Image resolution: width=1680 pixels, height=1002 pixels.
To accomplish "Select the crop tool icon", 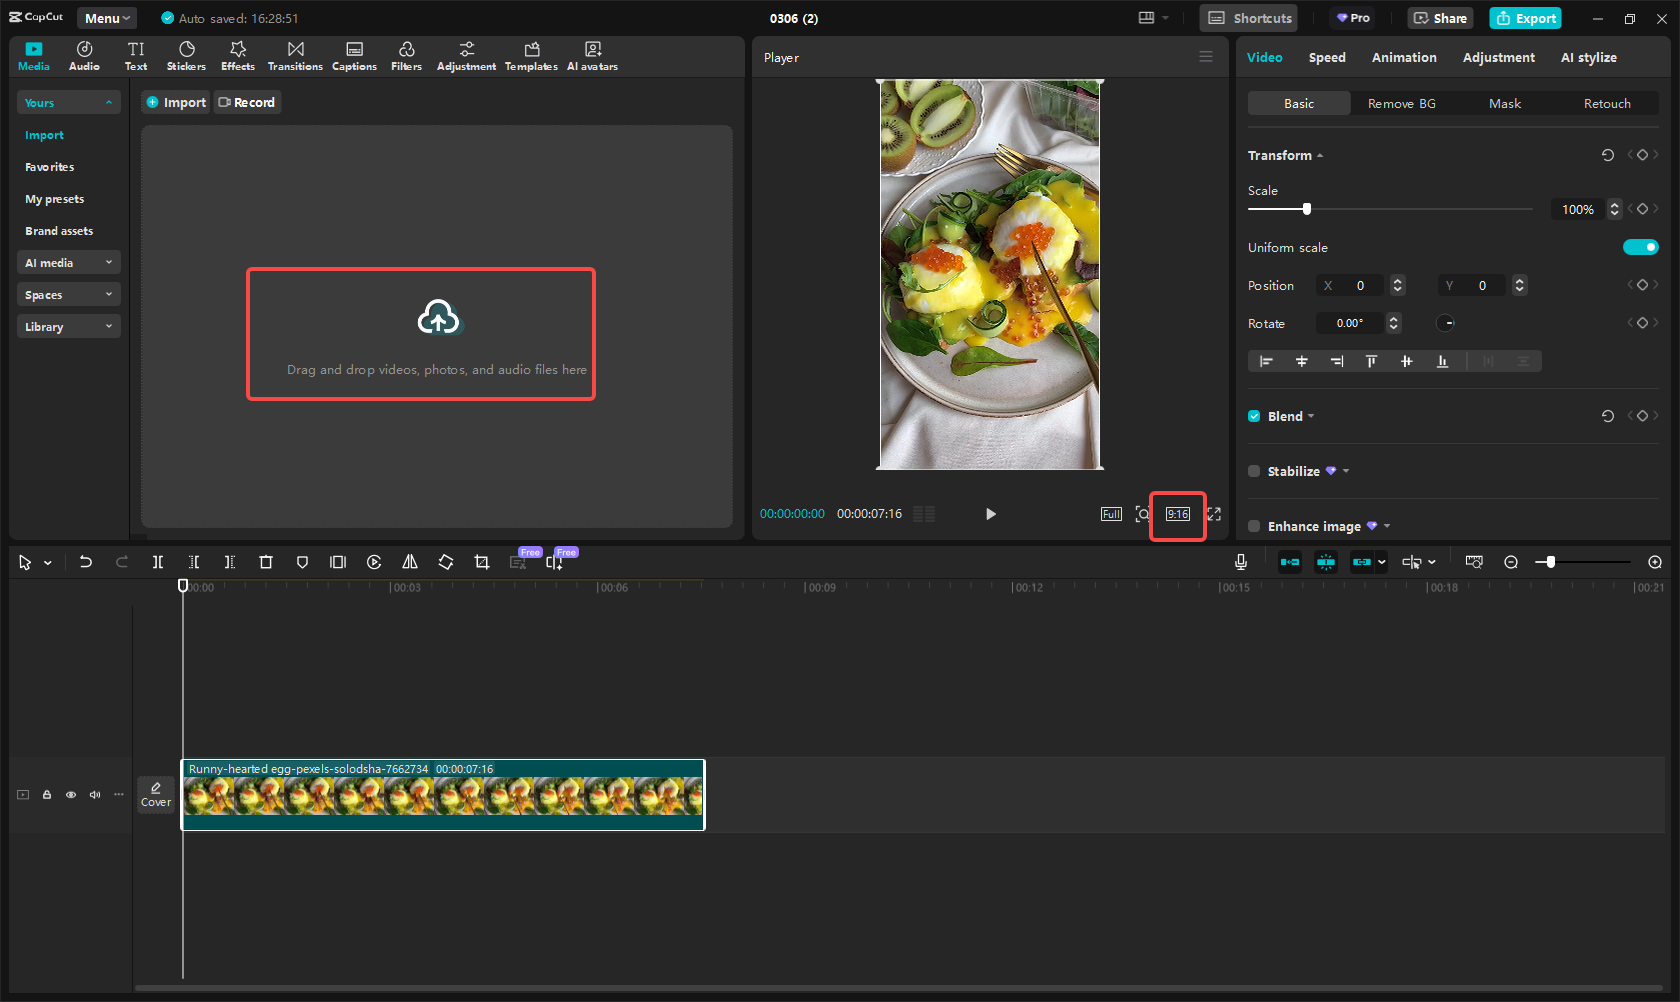I will point(482,562).
